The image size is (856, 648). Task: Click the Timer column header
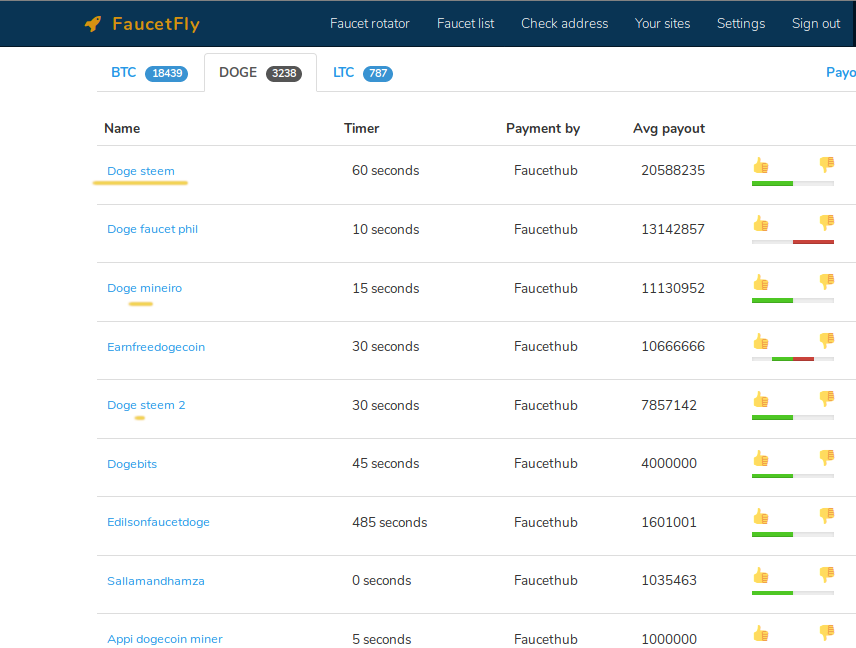[x=361, y=128]
